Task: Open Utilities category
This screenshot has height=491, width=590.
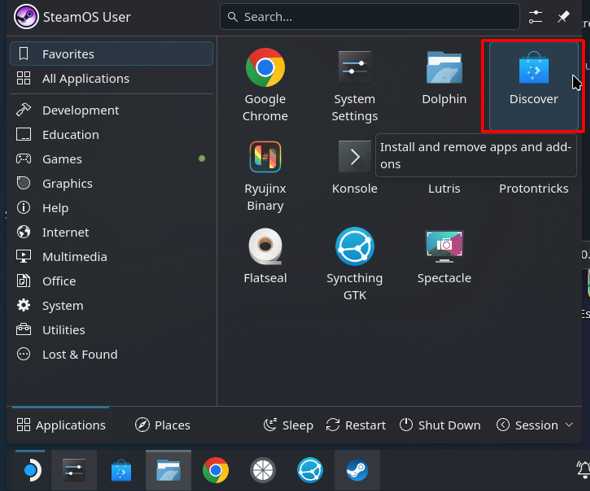Action: tap(112, 330)
